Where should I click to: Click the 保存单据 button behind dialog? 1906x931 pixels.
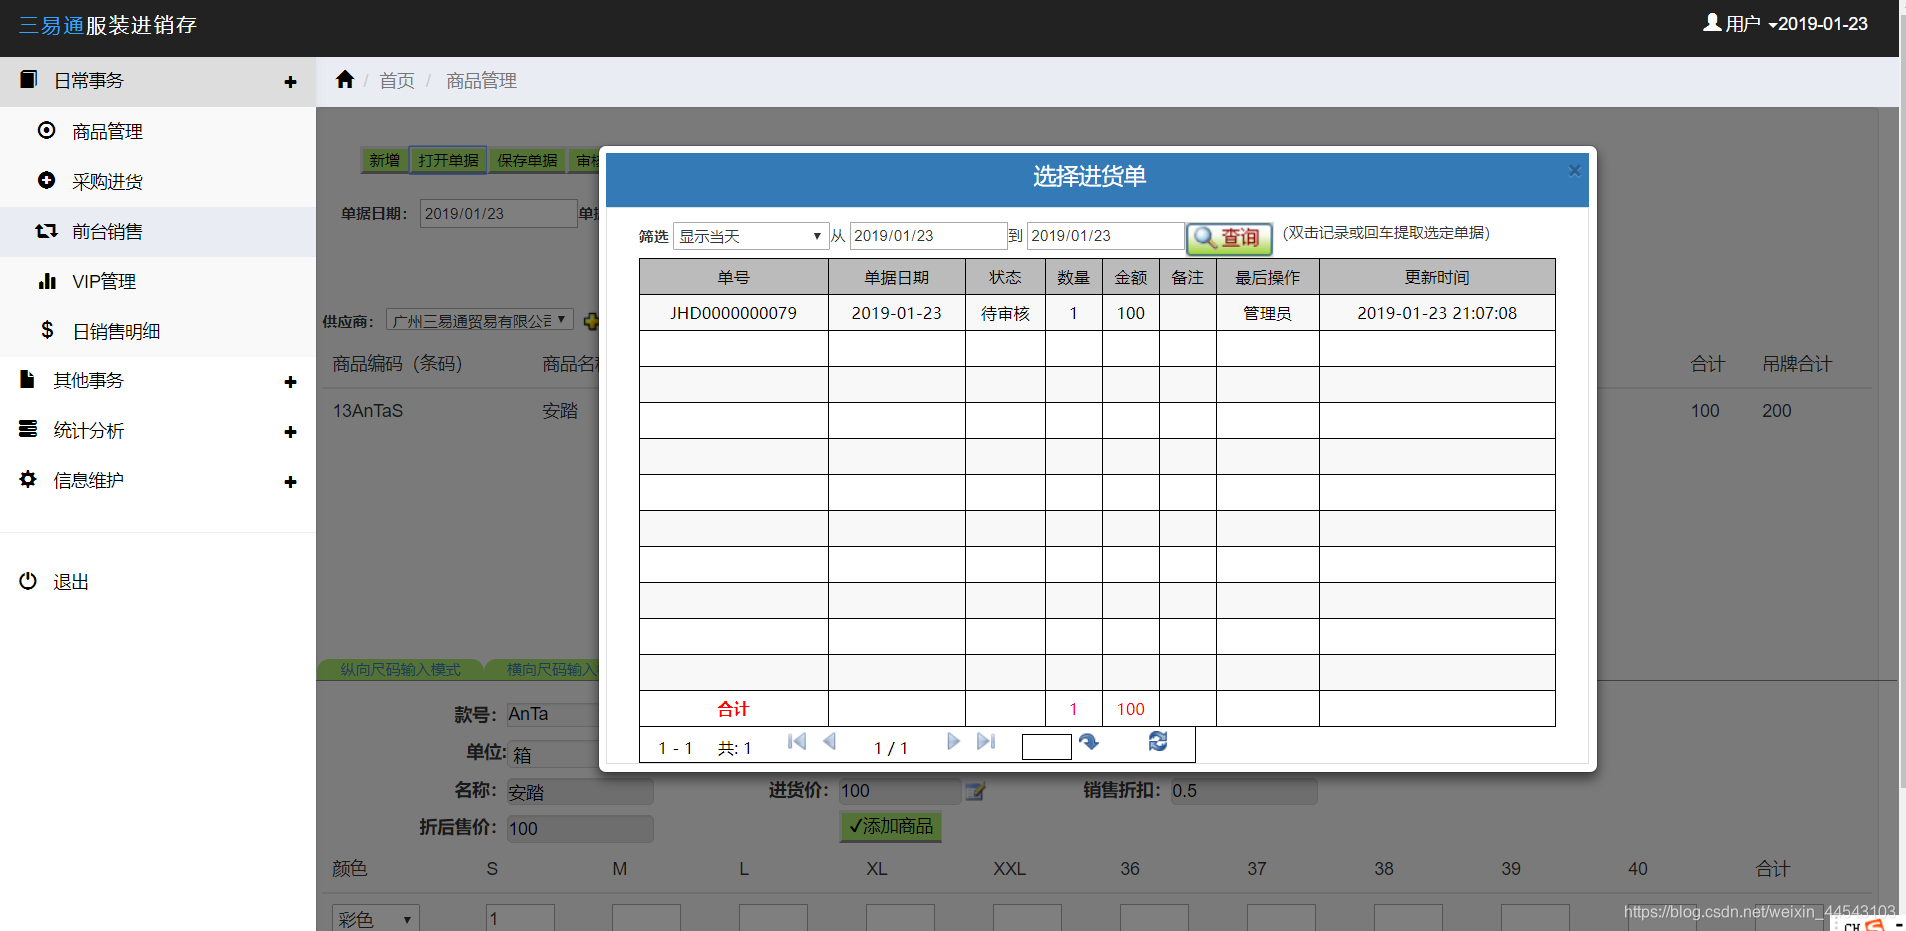tap(527, 160)
